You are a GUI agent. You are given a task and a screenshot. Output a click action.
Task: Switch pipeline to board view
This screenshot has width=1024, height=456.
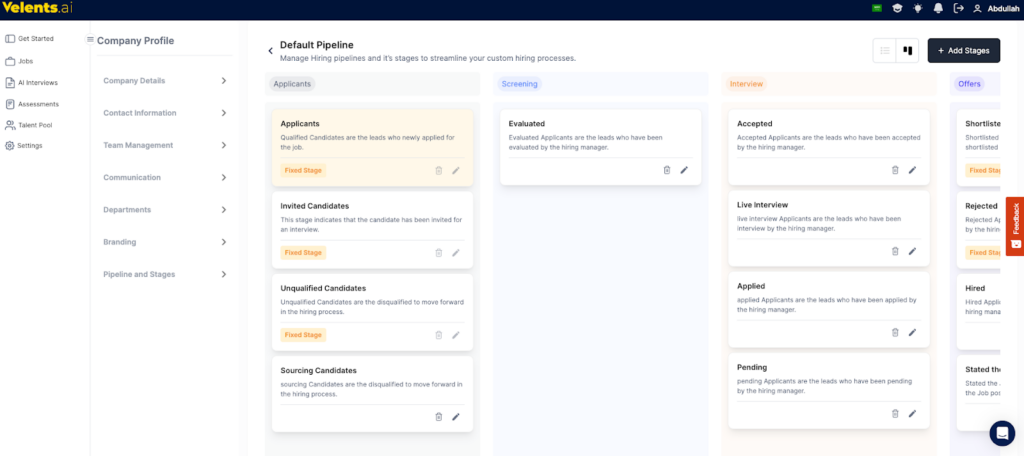(x=909, y=50)
